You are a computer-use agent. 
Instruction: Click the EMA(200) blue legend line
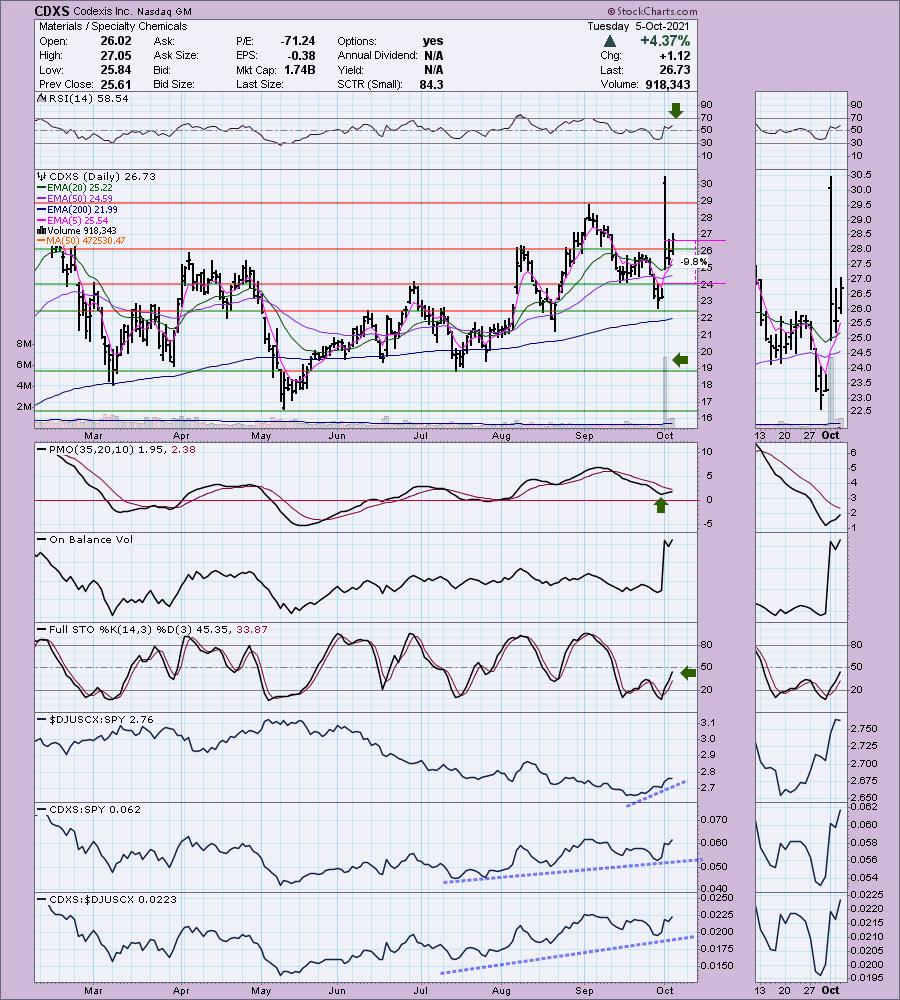click(x=42, y=209)
